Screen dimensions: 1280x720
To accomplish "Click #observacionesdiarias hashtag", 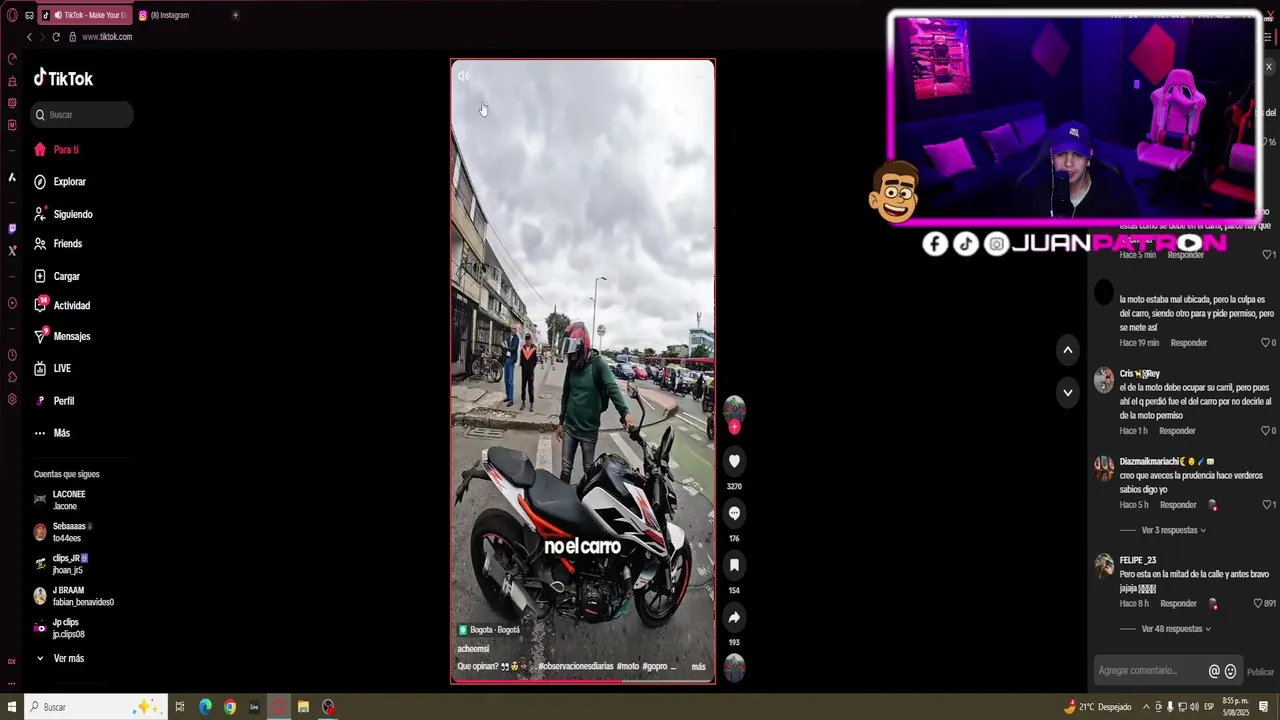I will (x=575, y=666).
